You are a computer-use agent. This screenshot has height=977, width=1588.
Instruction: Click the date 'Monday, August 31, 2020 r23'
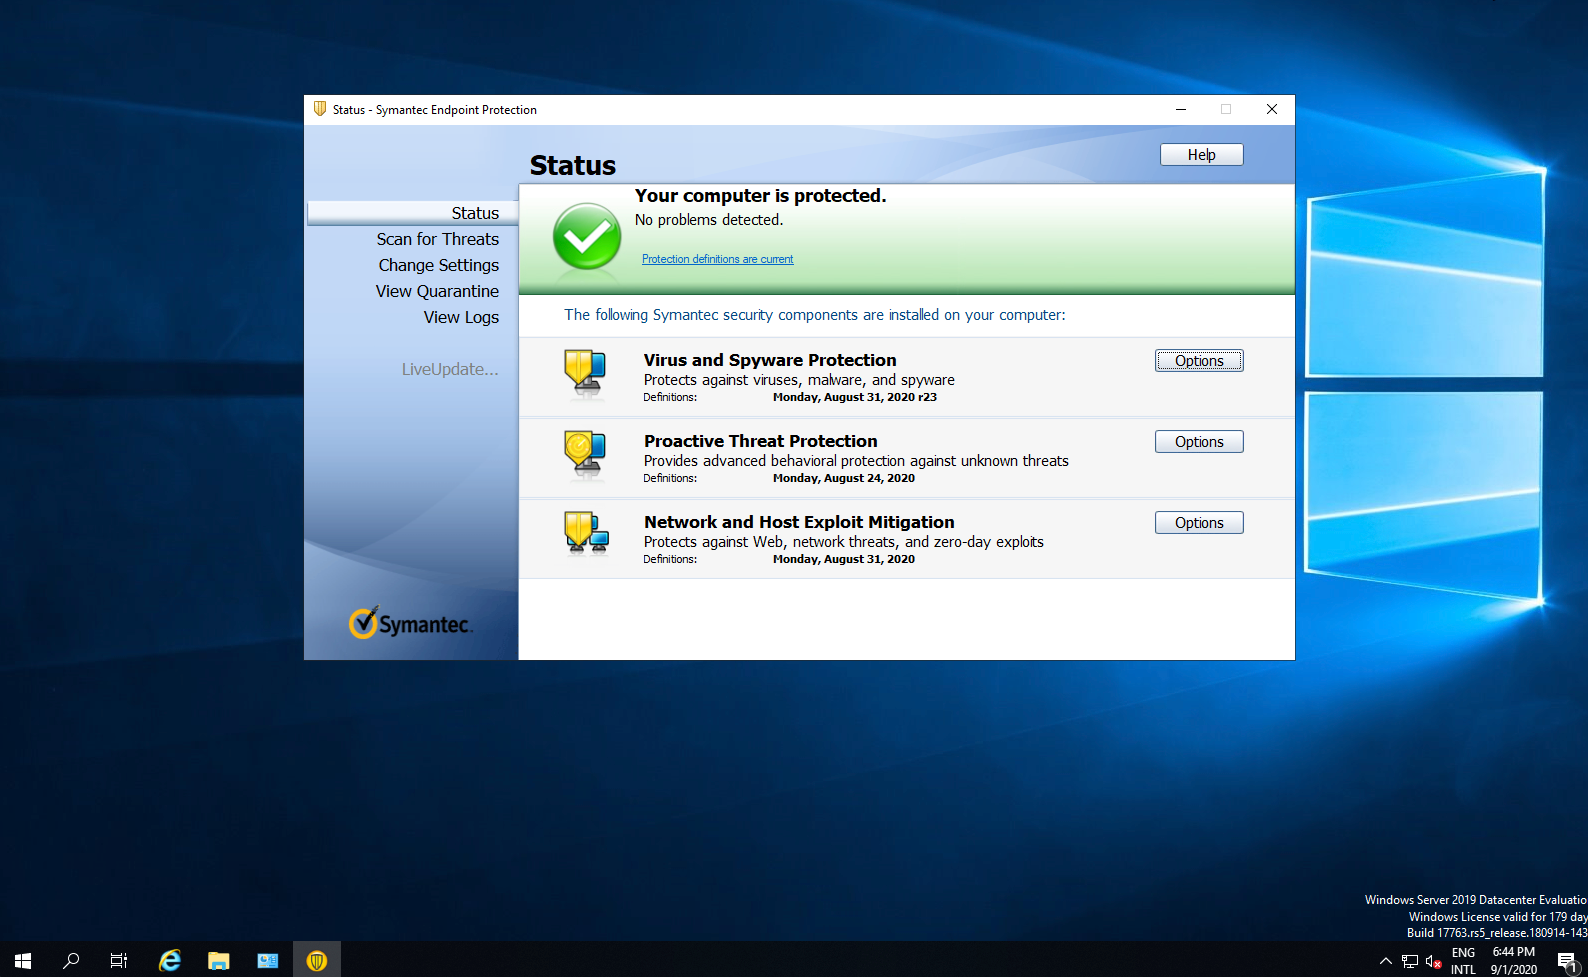point(855,397)
